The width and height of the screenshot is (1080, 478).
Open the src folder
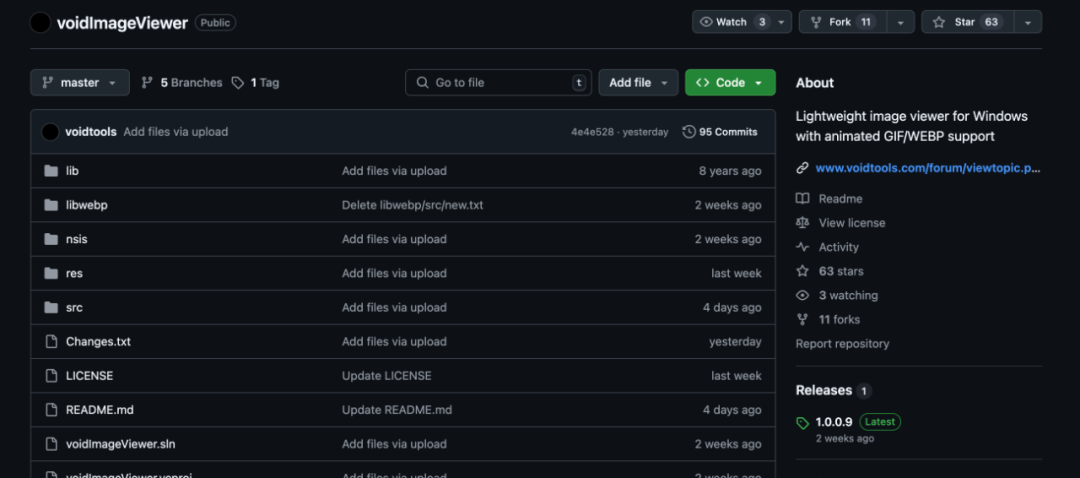tap(74, 308)
